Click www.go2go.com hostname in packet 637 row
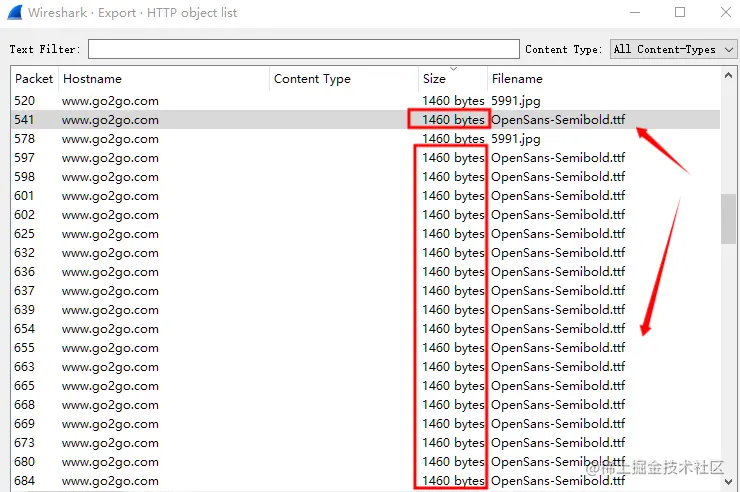 (110, 291)
